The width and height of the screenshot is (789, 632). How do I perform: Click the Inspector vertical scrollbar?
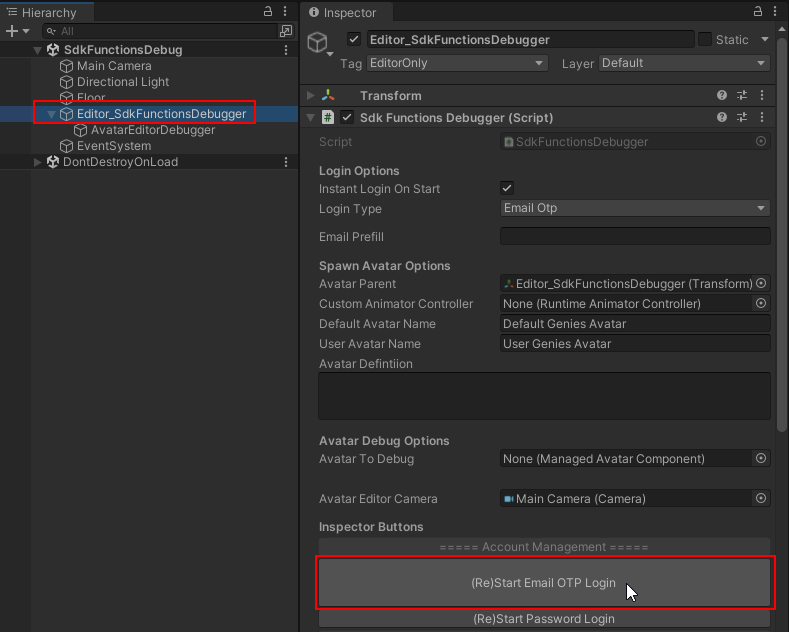pos(781,300)
